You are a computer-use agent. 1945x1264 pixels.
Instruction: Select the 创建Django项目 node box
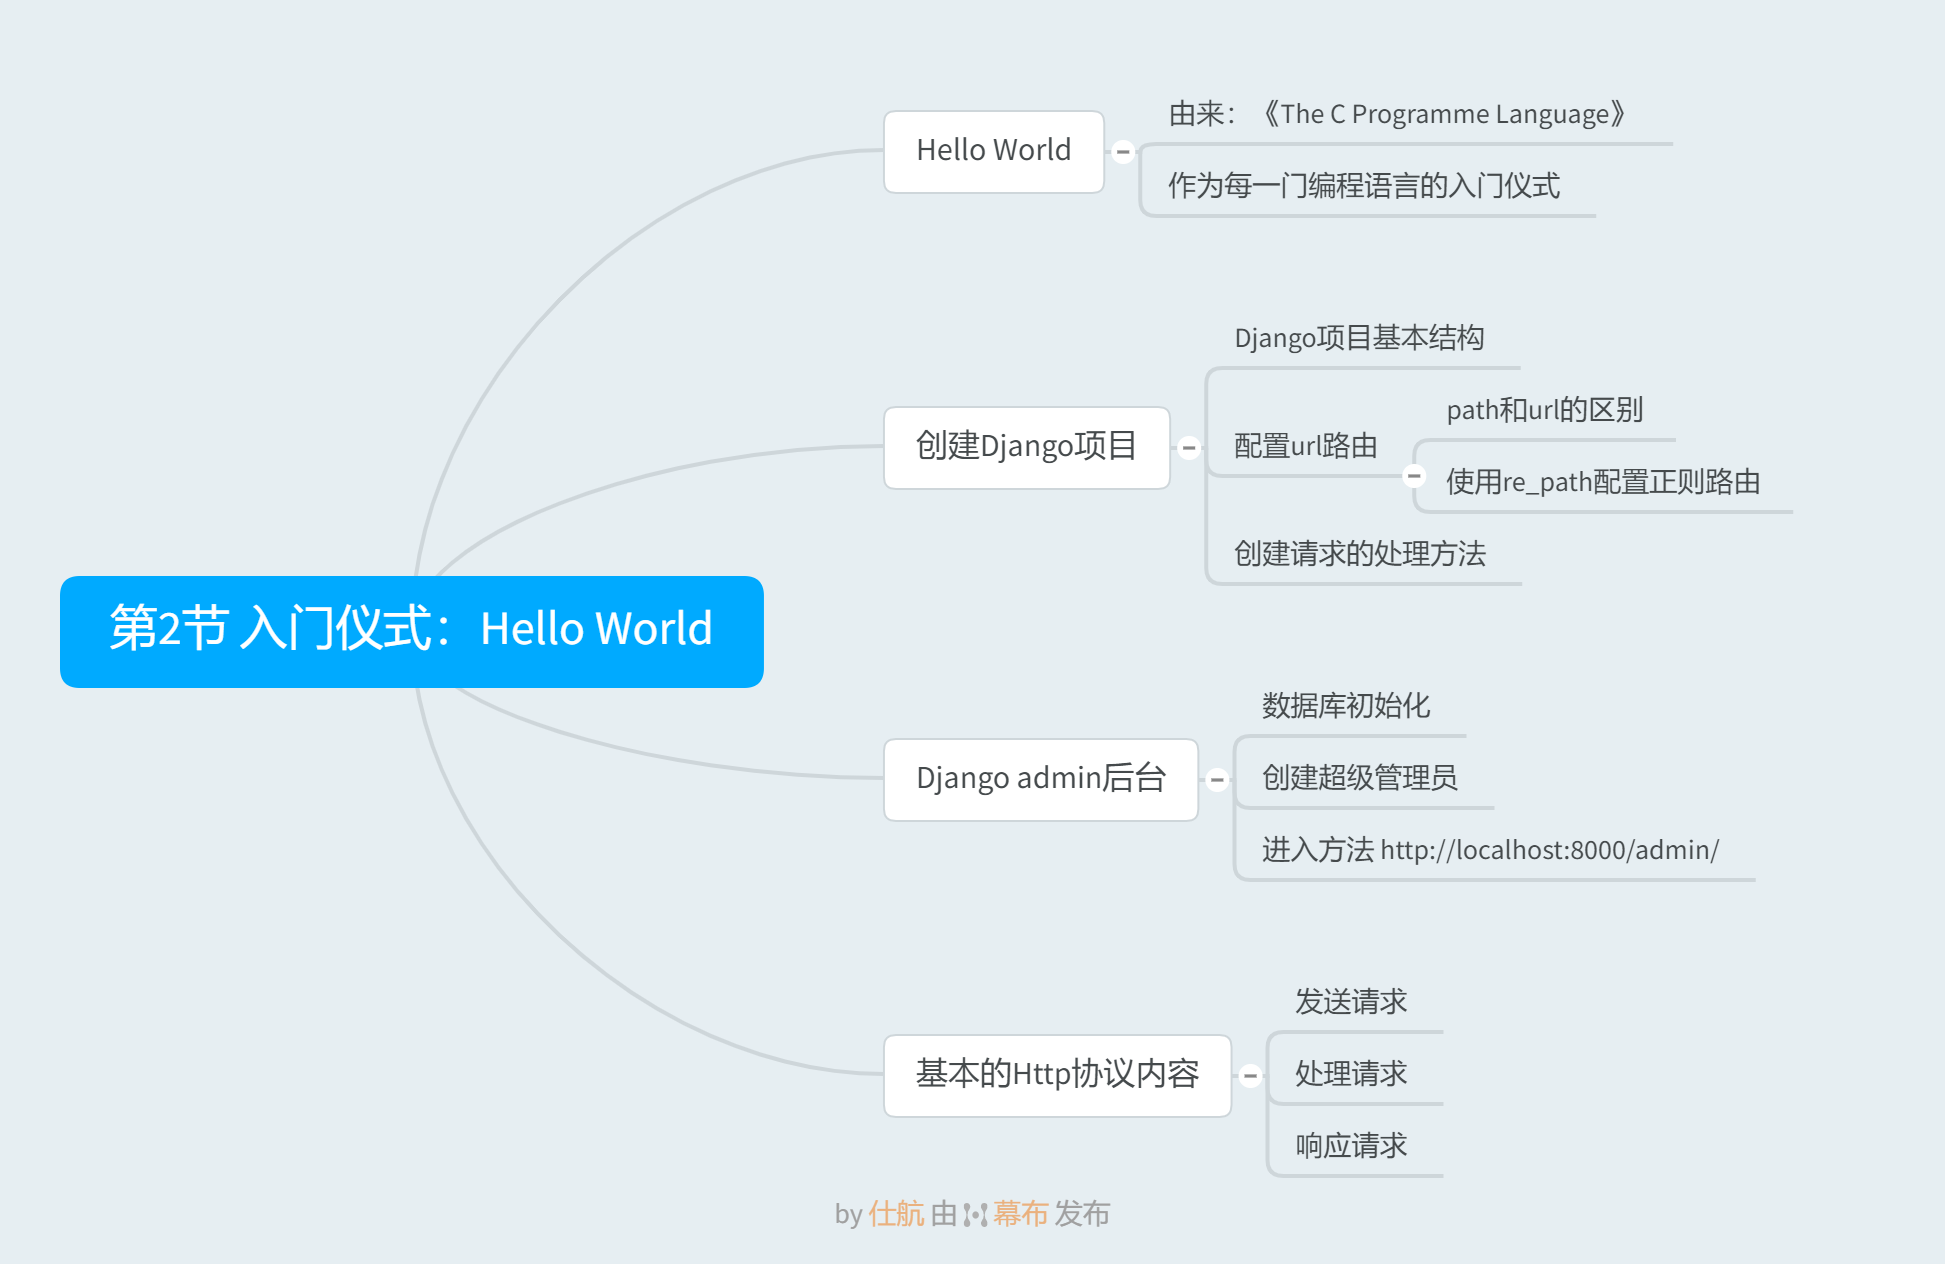pos(1027,448)
